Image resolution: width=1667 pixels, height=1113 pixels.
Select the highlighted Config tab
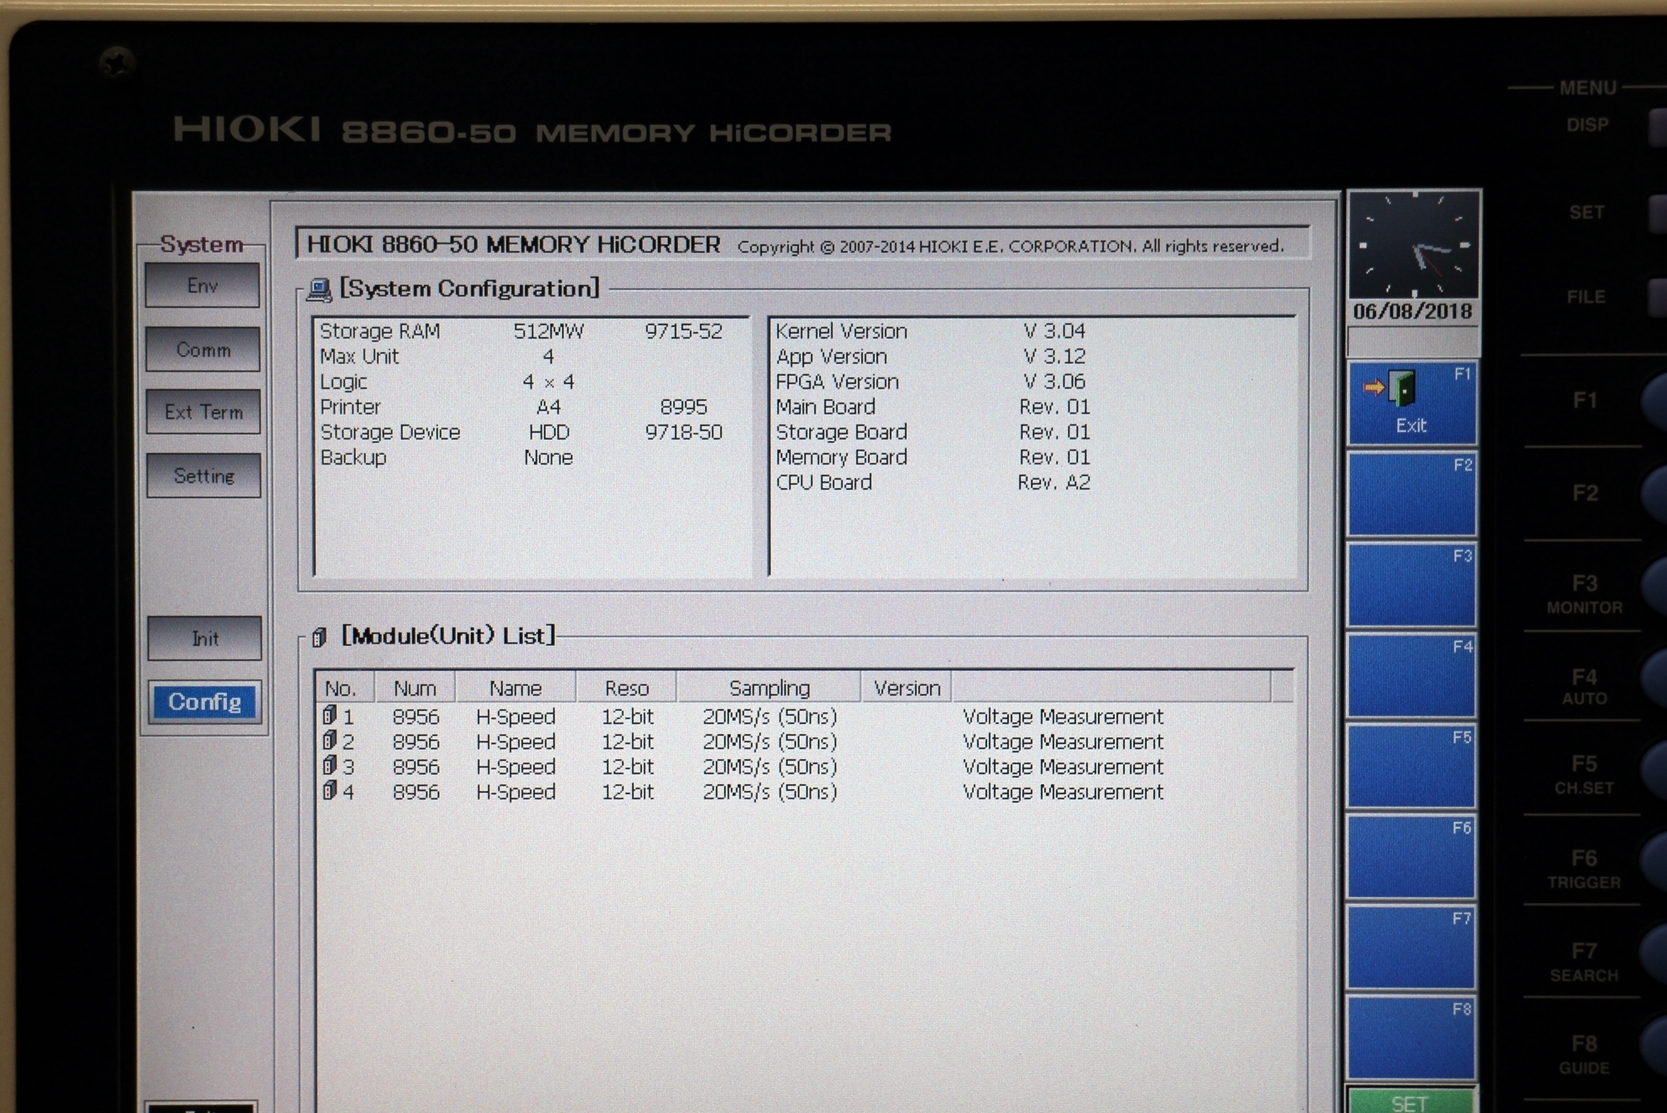[x=205, y=702]
